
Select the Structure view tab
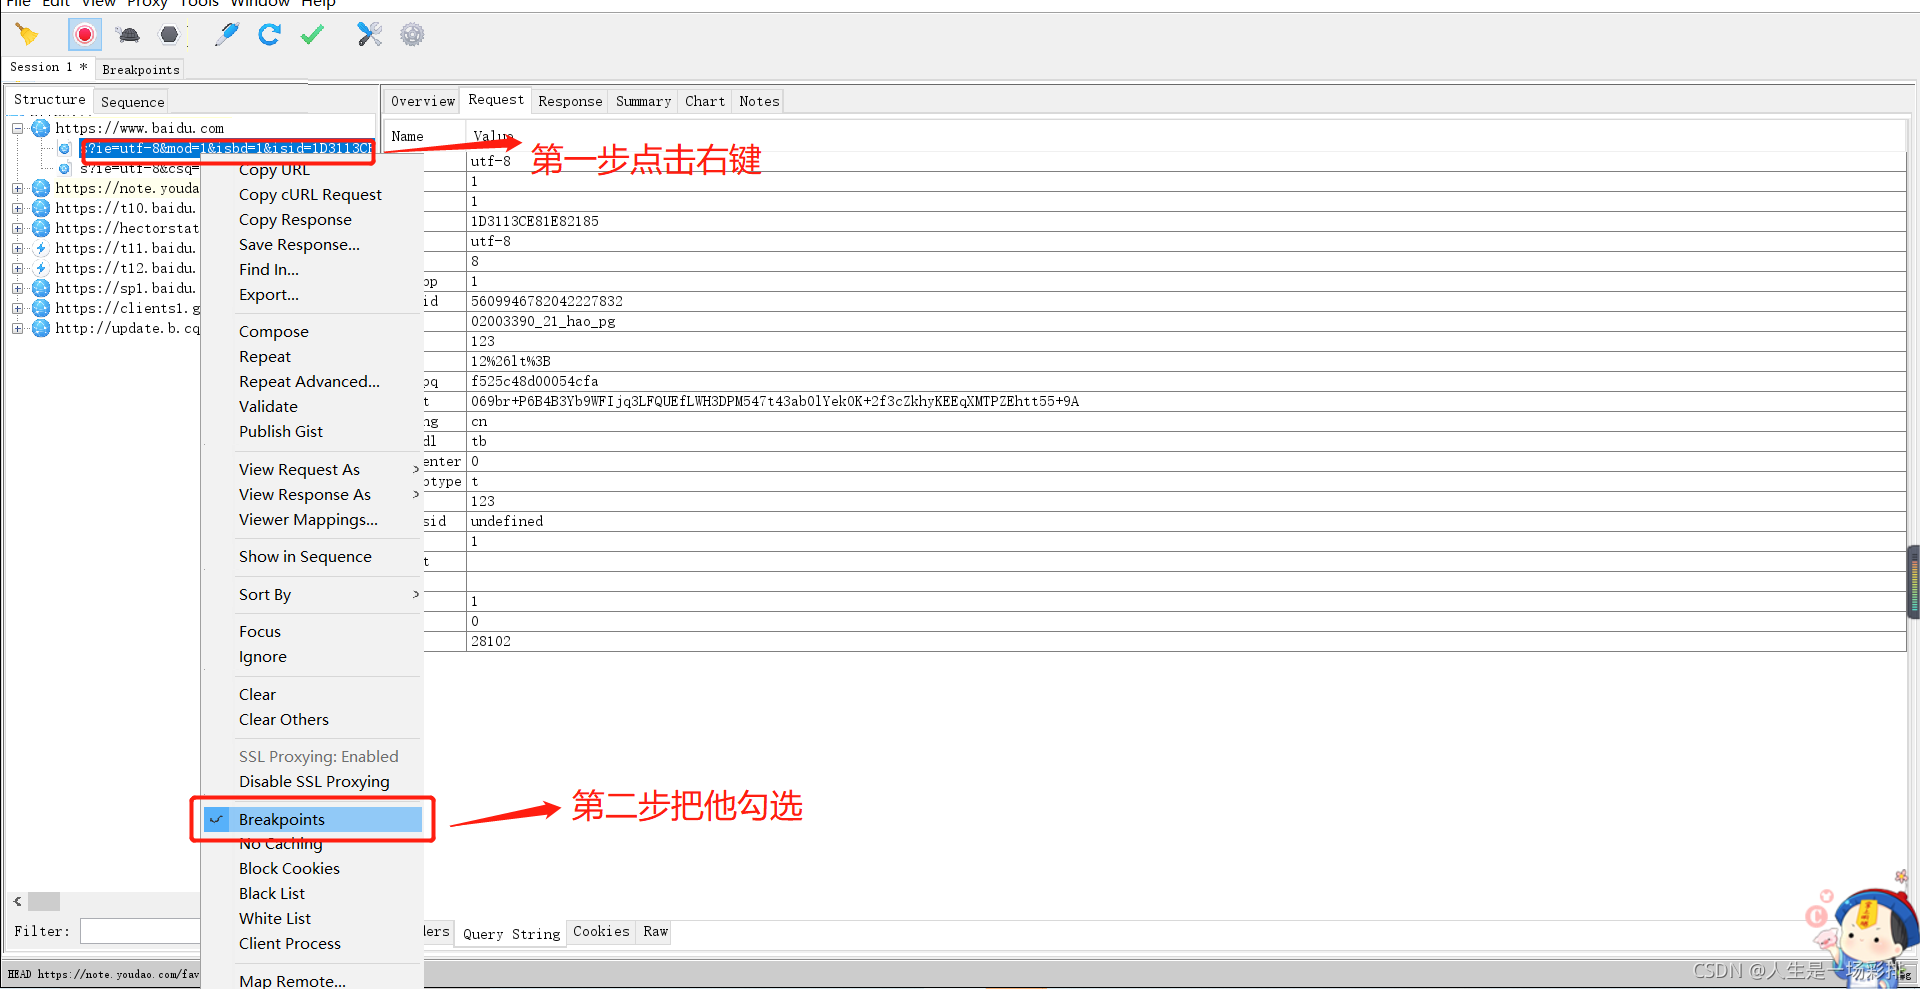click(x=49, y=99)
